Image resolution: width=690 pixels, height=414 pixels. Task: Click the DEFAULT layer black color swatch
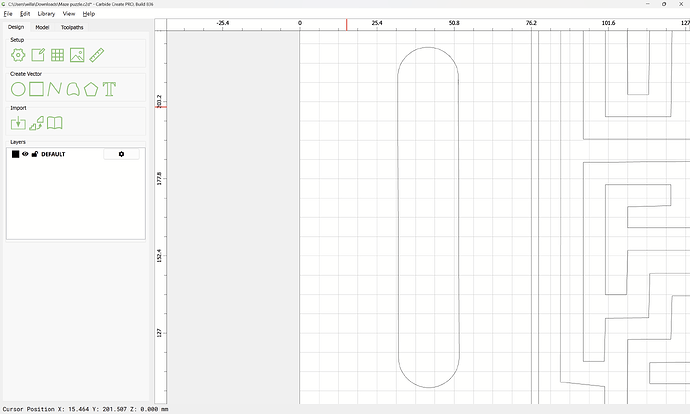(x=15, y=154)
